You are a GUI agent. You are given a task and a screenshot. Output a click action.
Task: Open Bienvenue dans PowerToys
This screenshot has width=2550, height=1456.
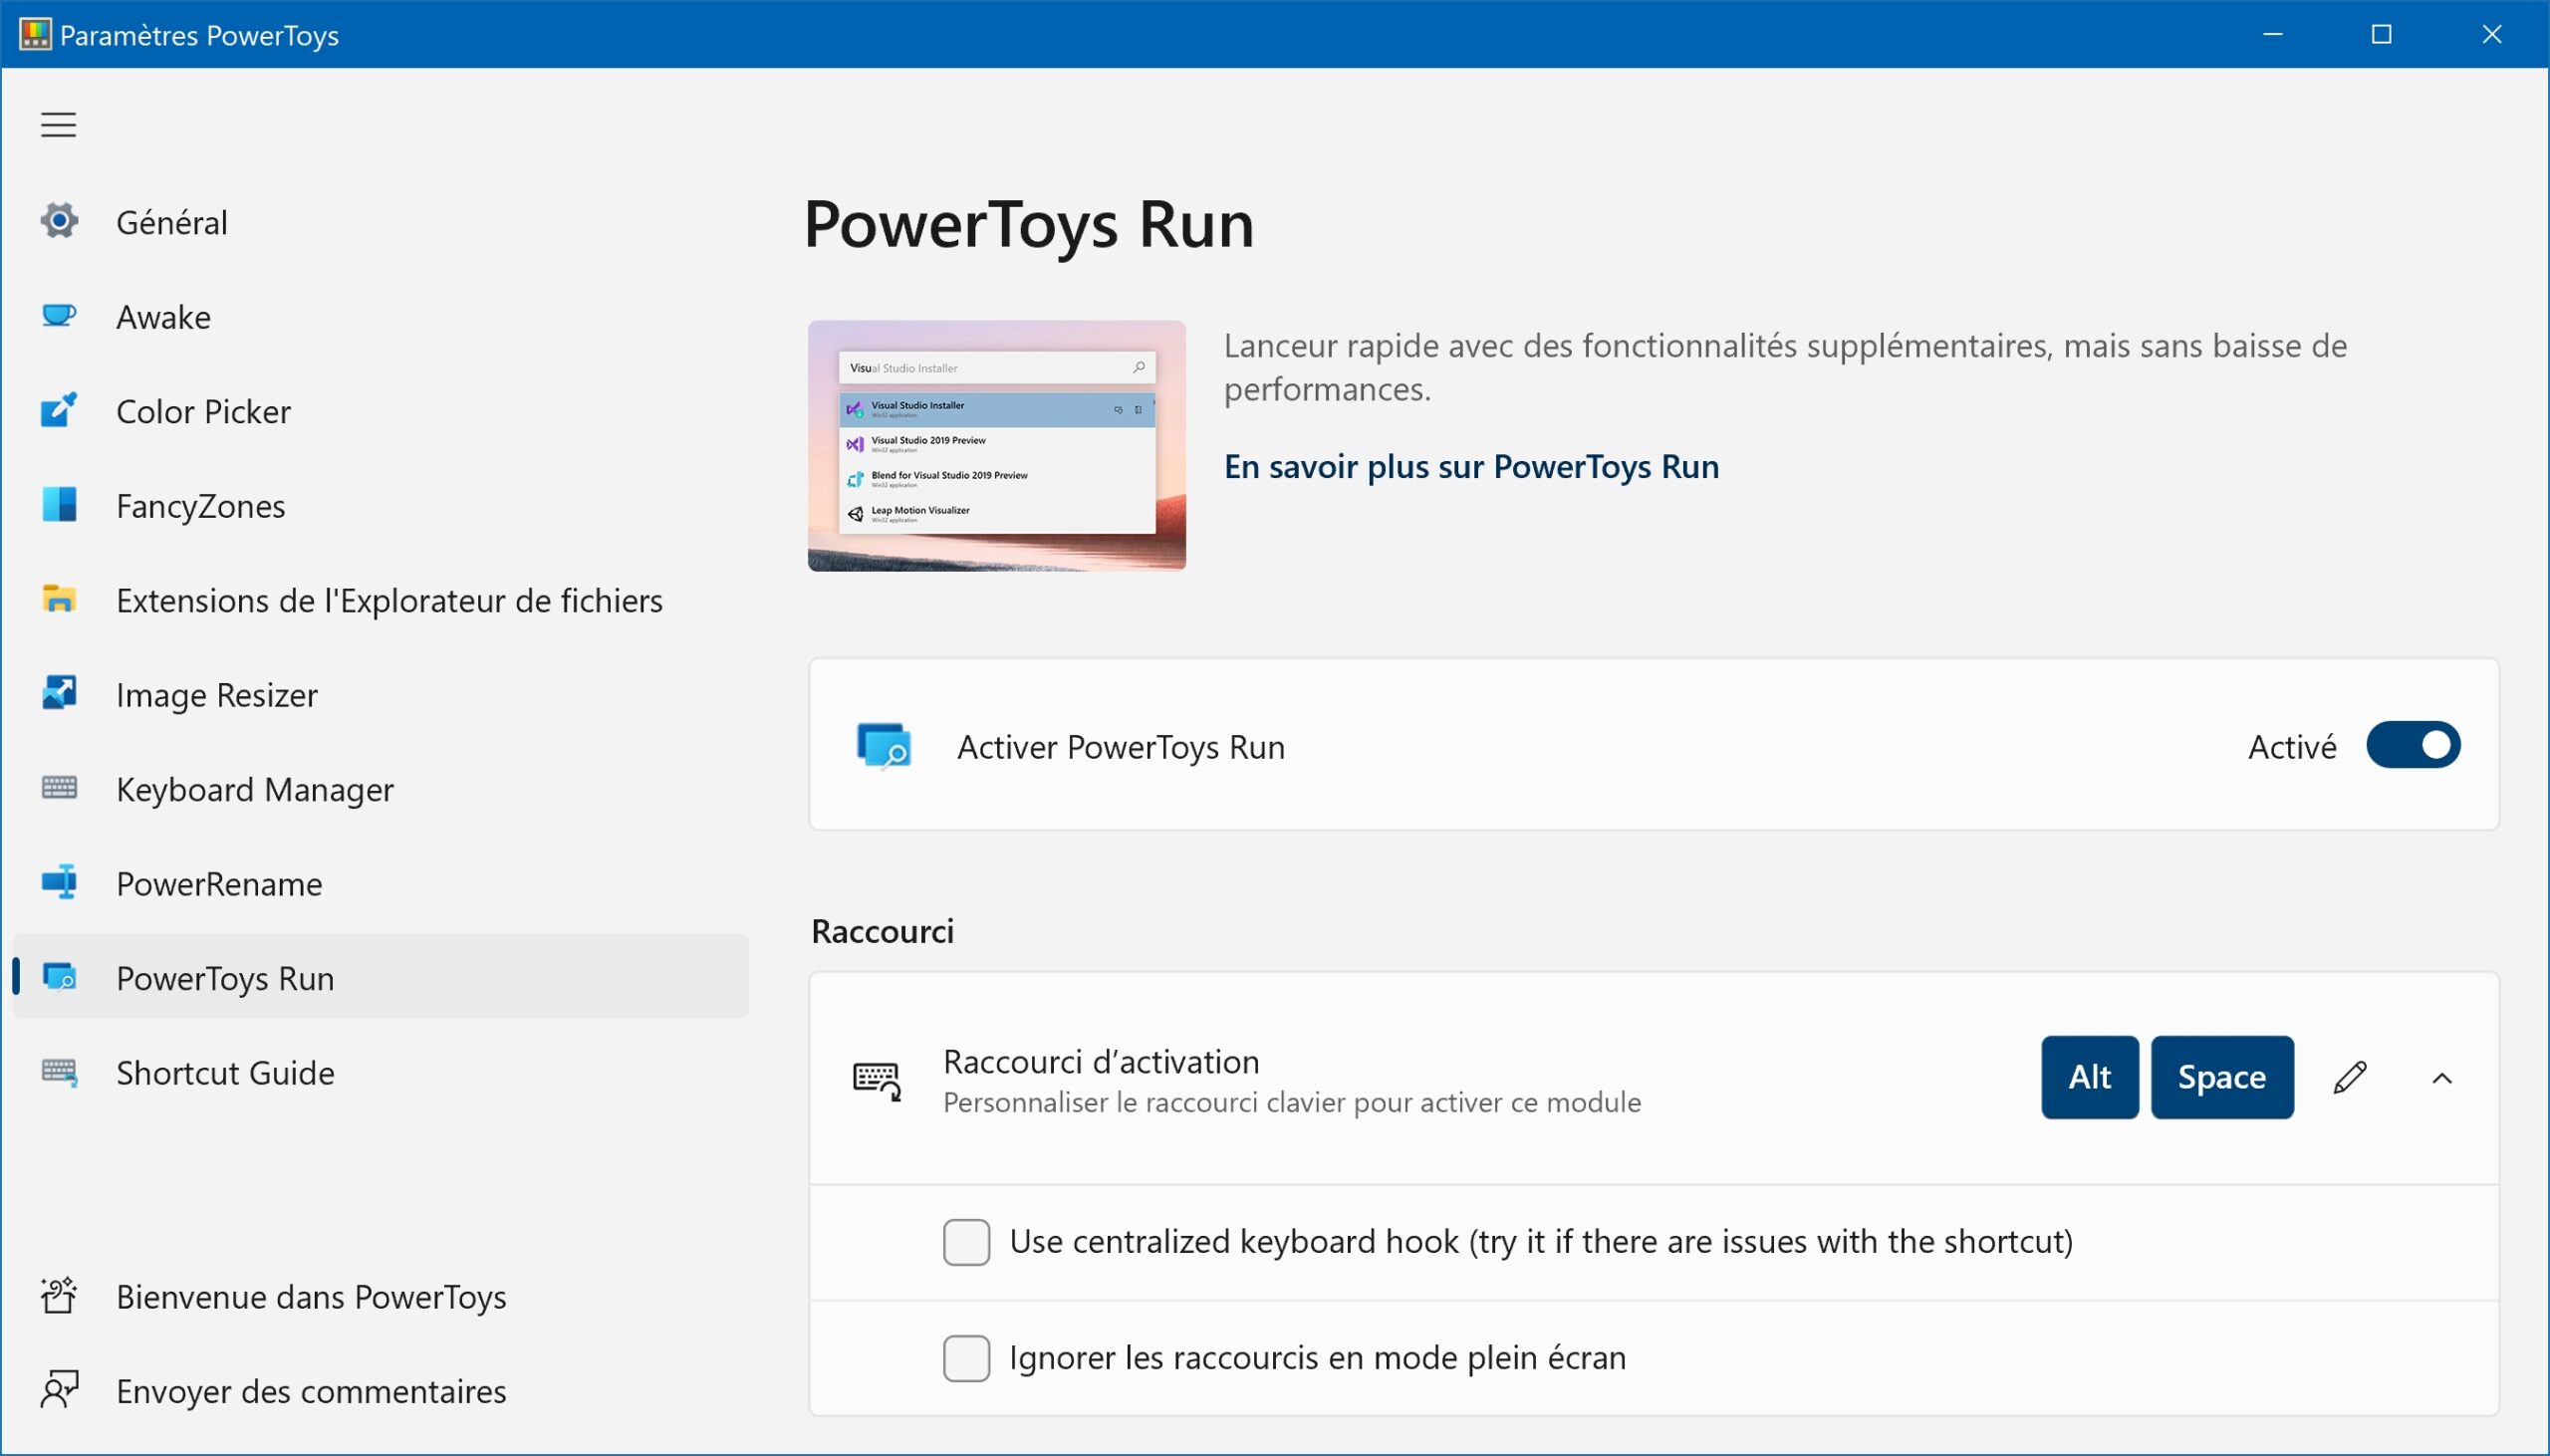coord(380,1296)
